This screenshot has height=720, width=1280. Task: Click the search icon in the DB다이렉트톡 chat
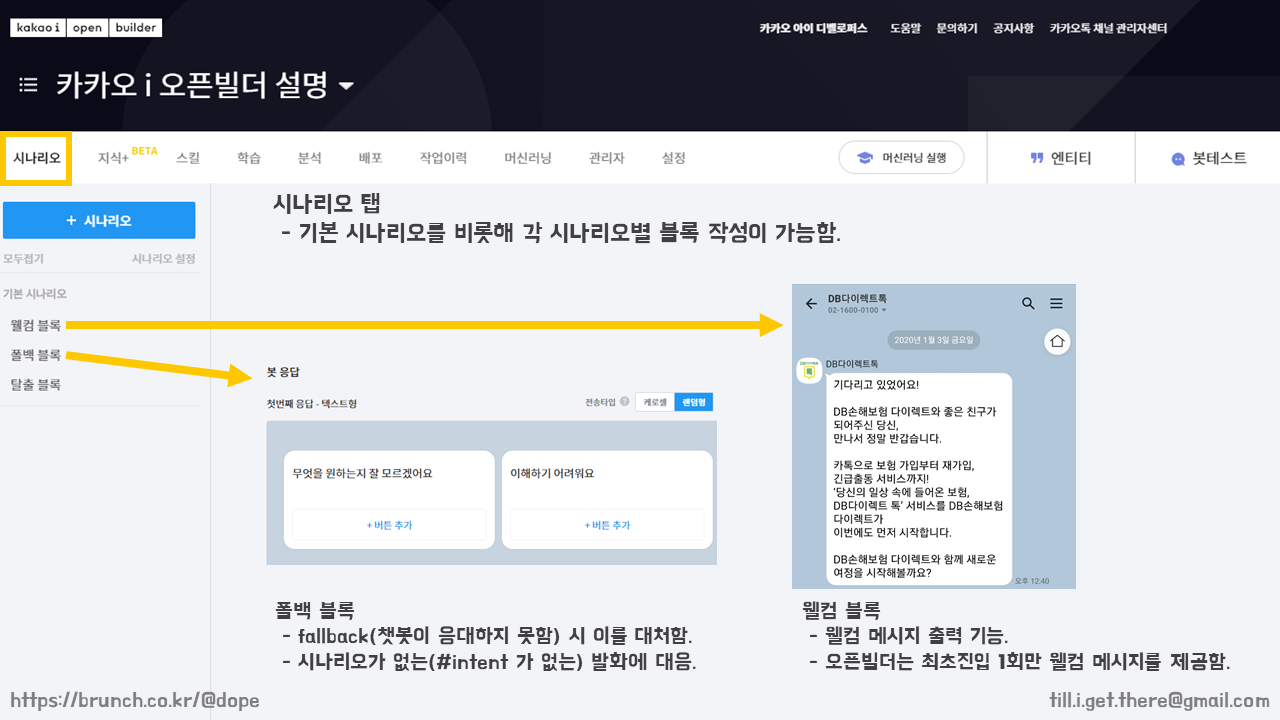[1028, 303]
